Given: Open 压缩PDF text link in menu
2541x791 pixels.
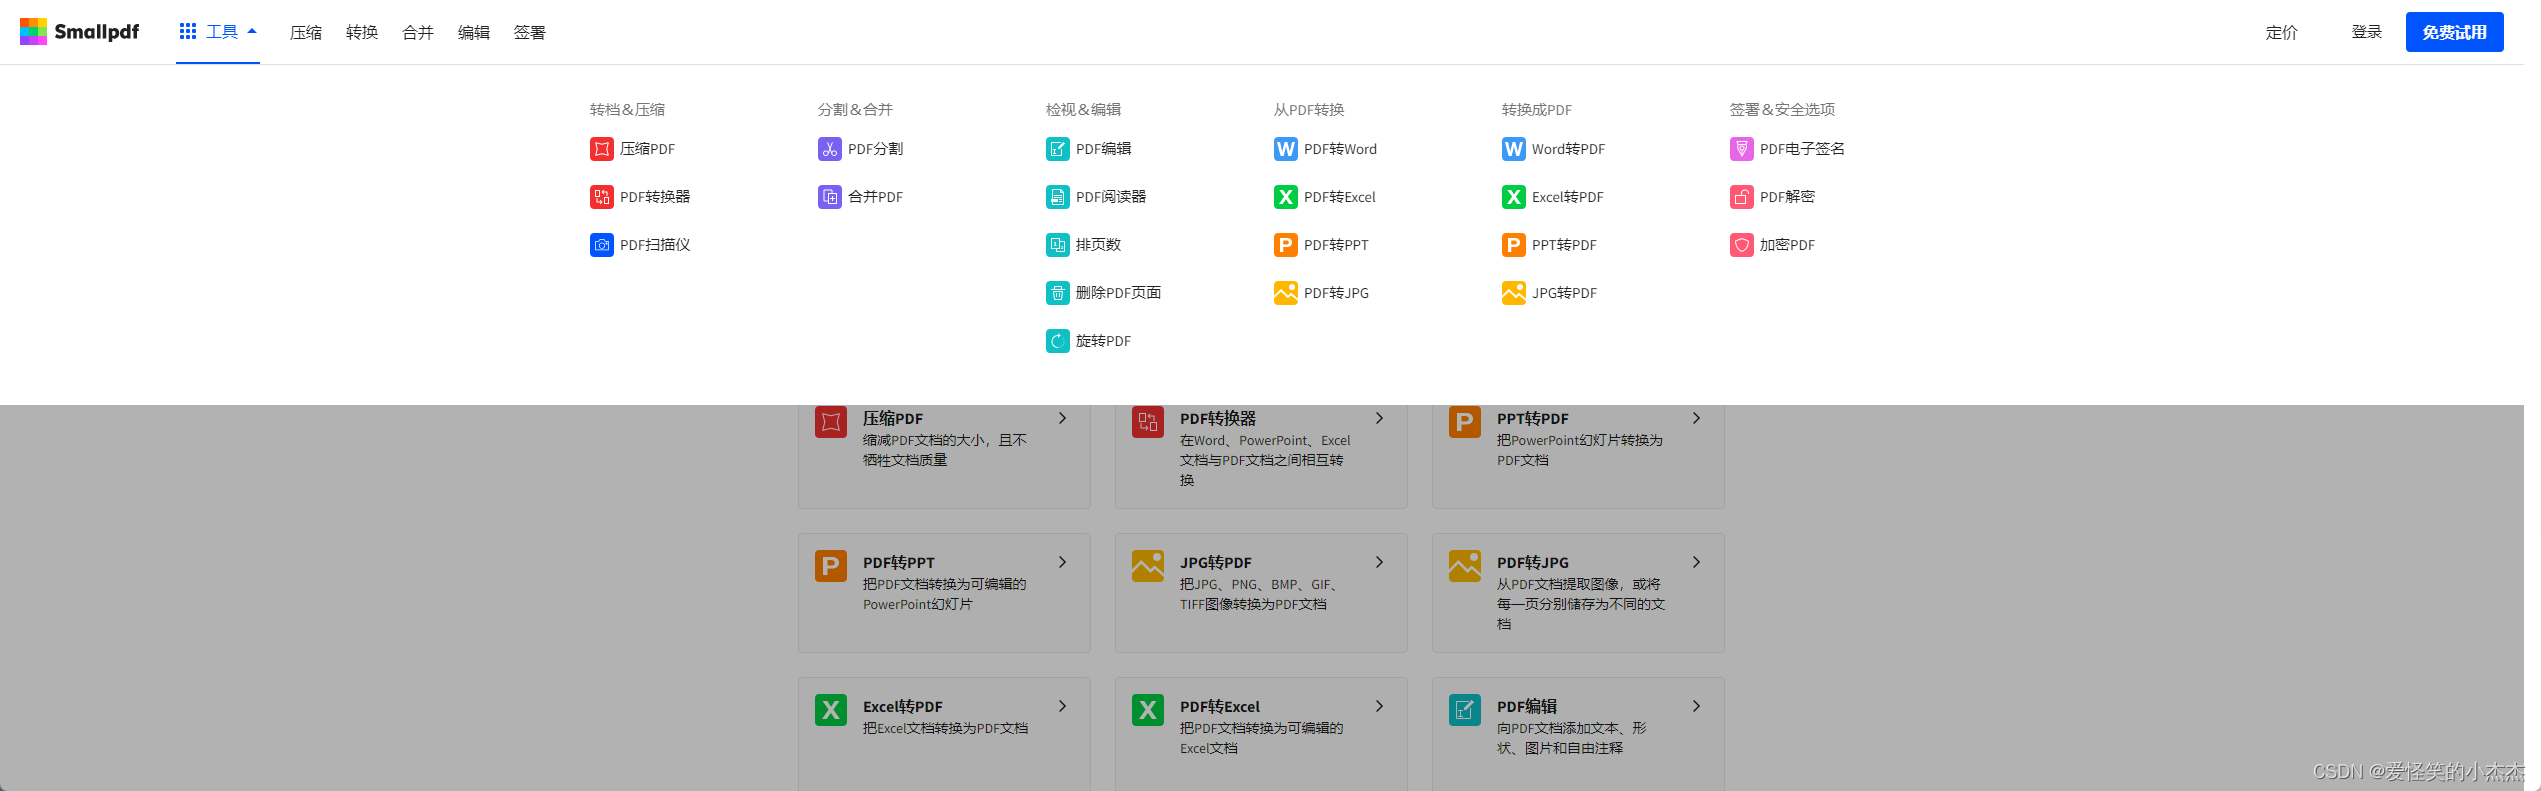Looking at the screenshot, I should [648, 149].
